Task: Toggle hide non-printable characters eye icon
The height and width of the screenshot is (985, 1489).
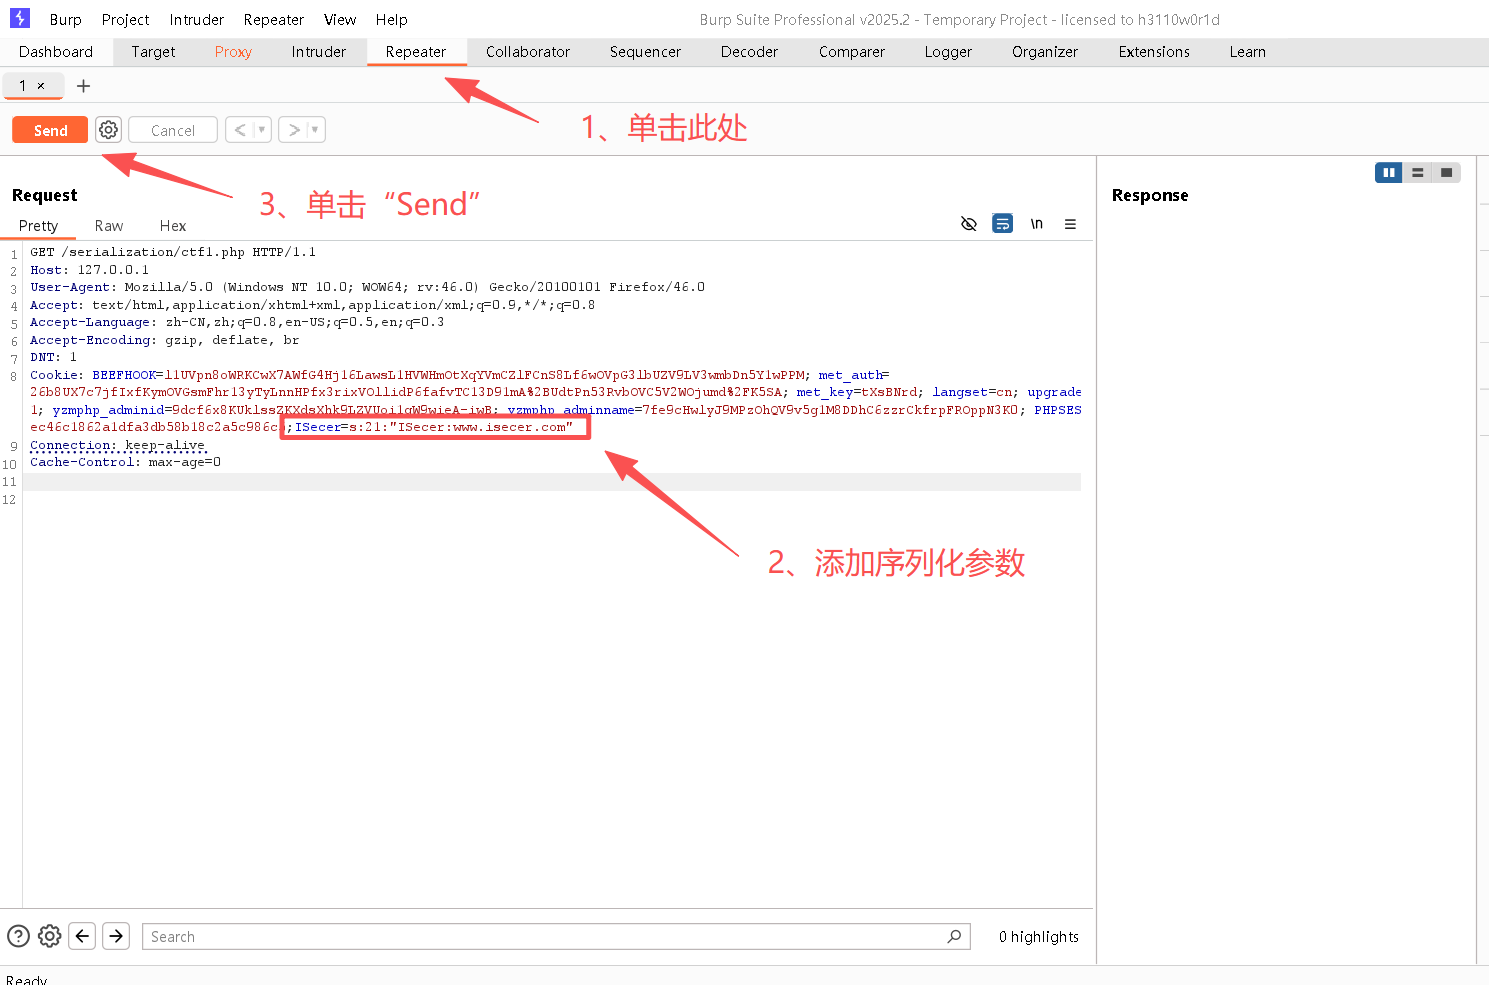Action: [x=968, y=224]
